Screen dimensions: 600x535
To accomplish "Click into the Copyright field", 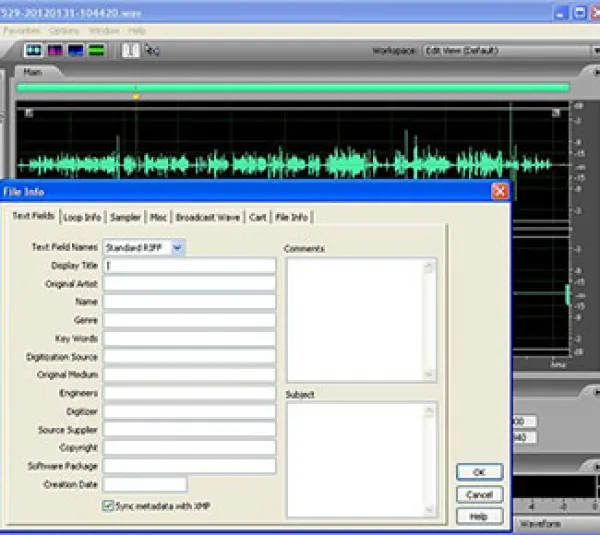I will point(189,447).
